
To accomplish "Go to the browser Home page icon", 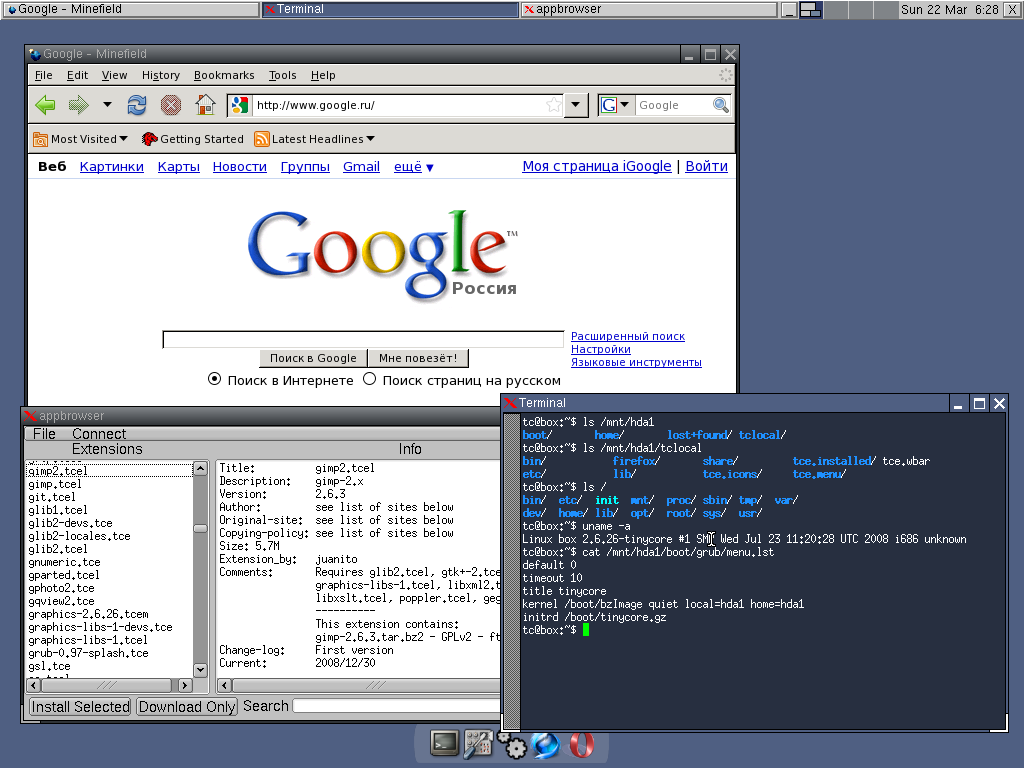I will coord(205,104).
